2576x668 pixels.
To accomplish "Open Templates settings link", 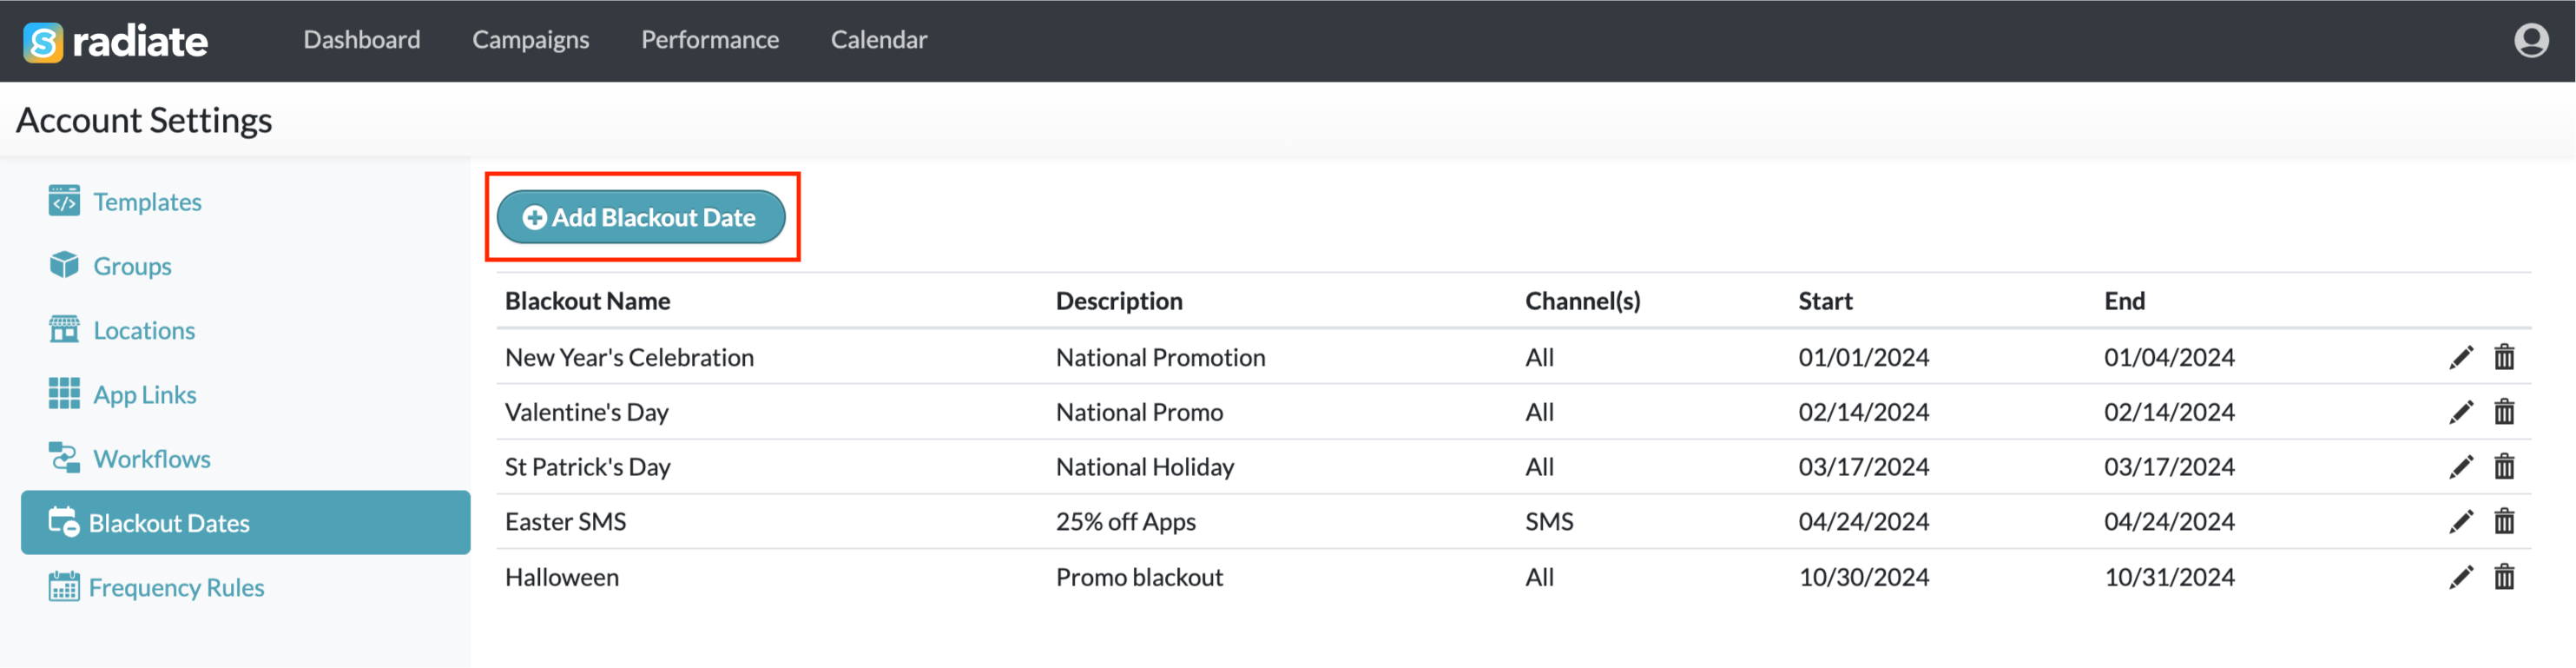I will click(x=147, y=202).
